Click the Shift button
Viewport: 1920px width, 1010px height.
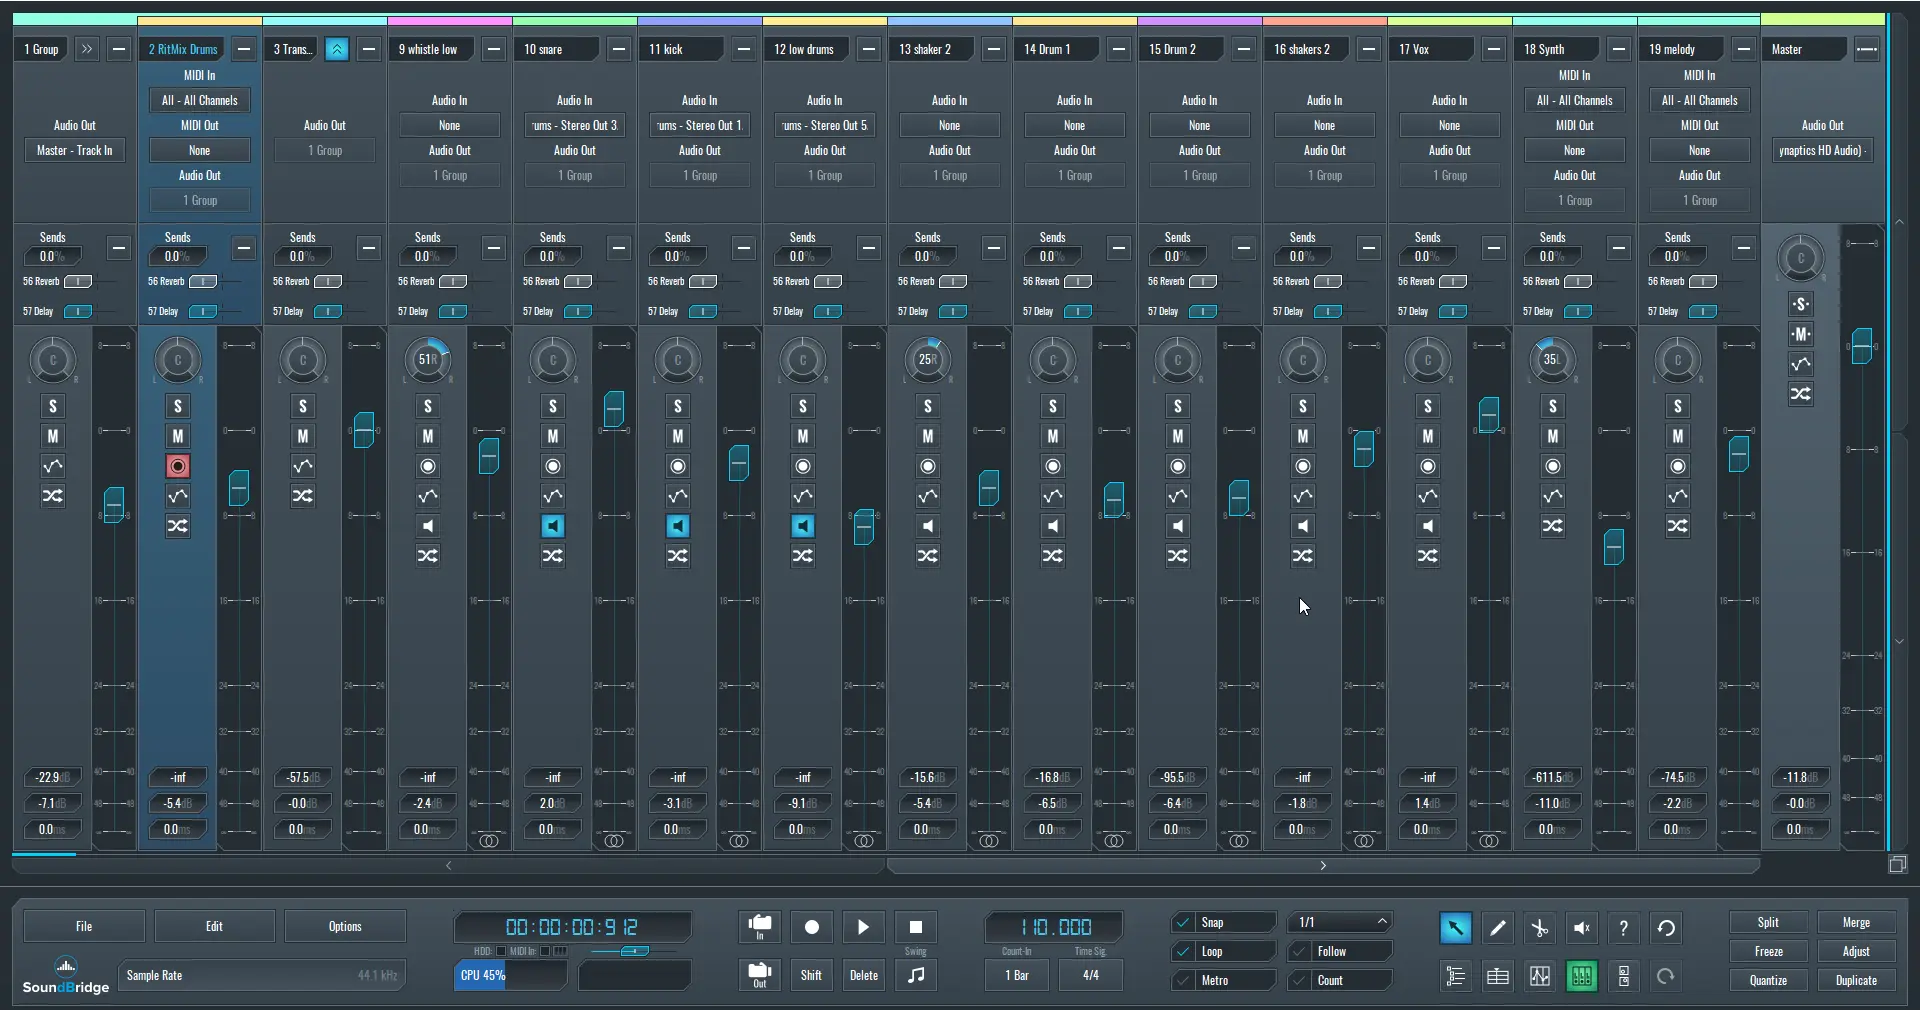tap(812, 975)
